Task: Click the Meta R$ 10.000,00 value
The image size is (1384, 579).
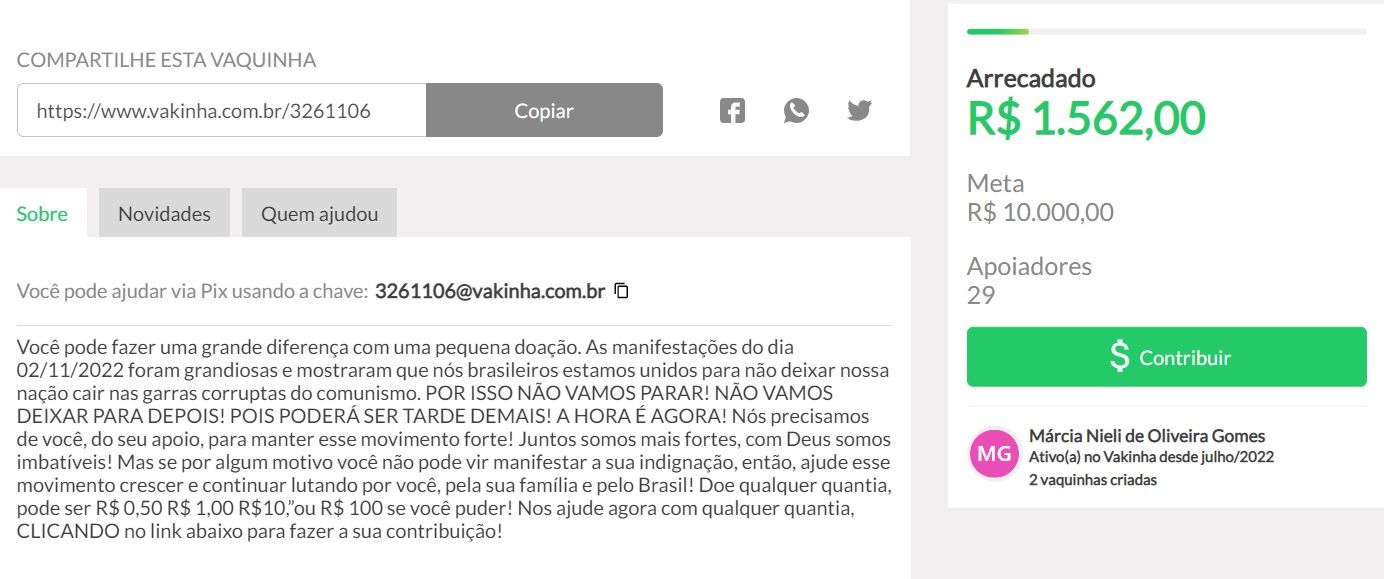Action: click(x=1040, y=213)
